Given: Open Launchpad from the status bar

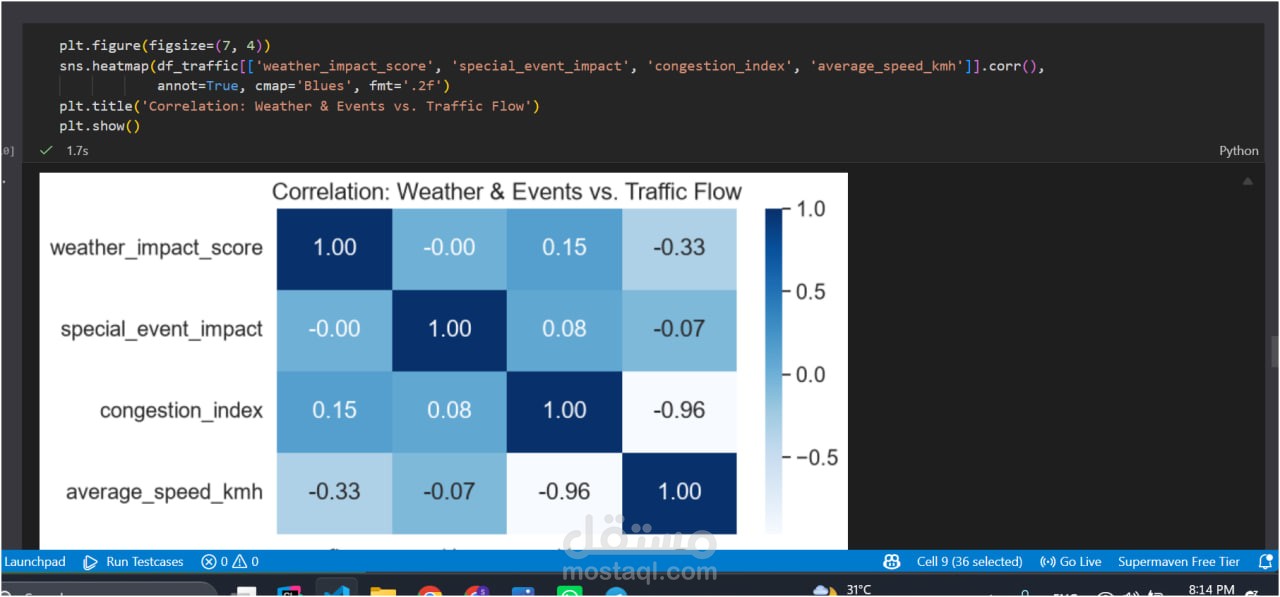Looking at the screenshot, I should (35, 562).
